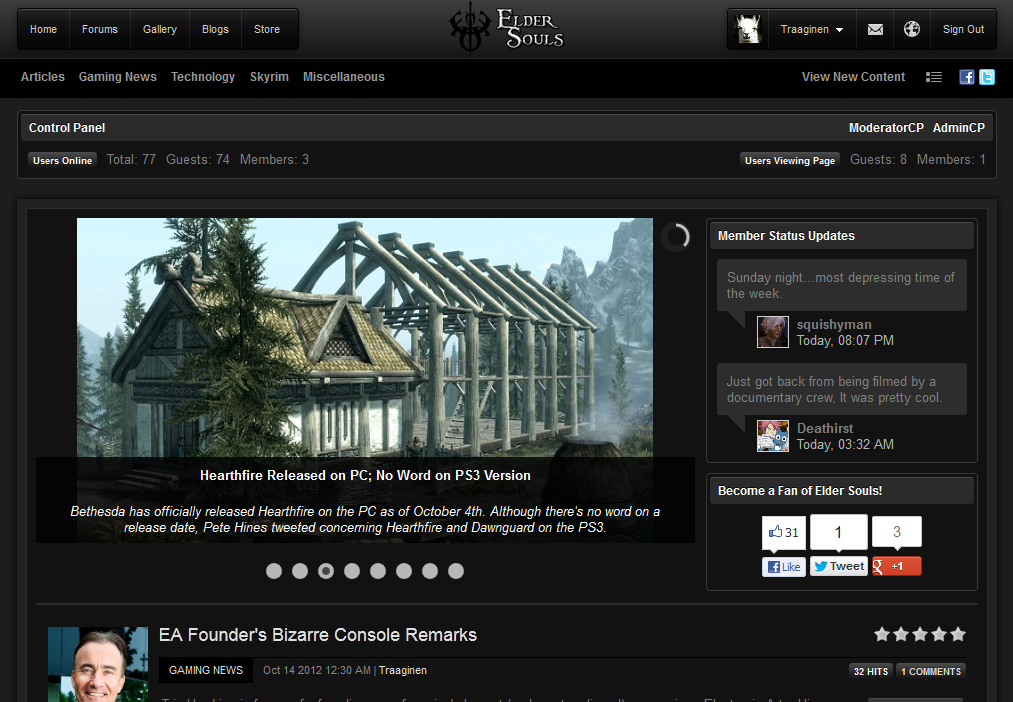This screenshot has height=702, width=1013.
Task: Open the EA Founder article thumbnail
Action: click(x=98, y=664)
